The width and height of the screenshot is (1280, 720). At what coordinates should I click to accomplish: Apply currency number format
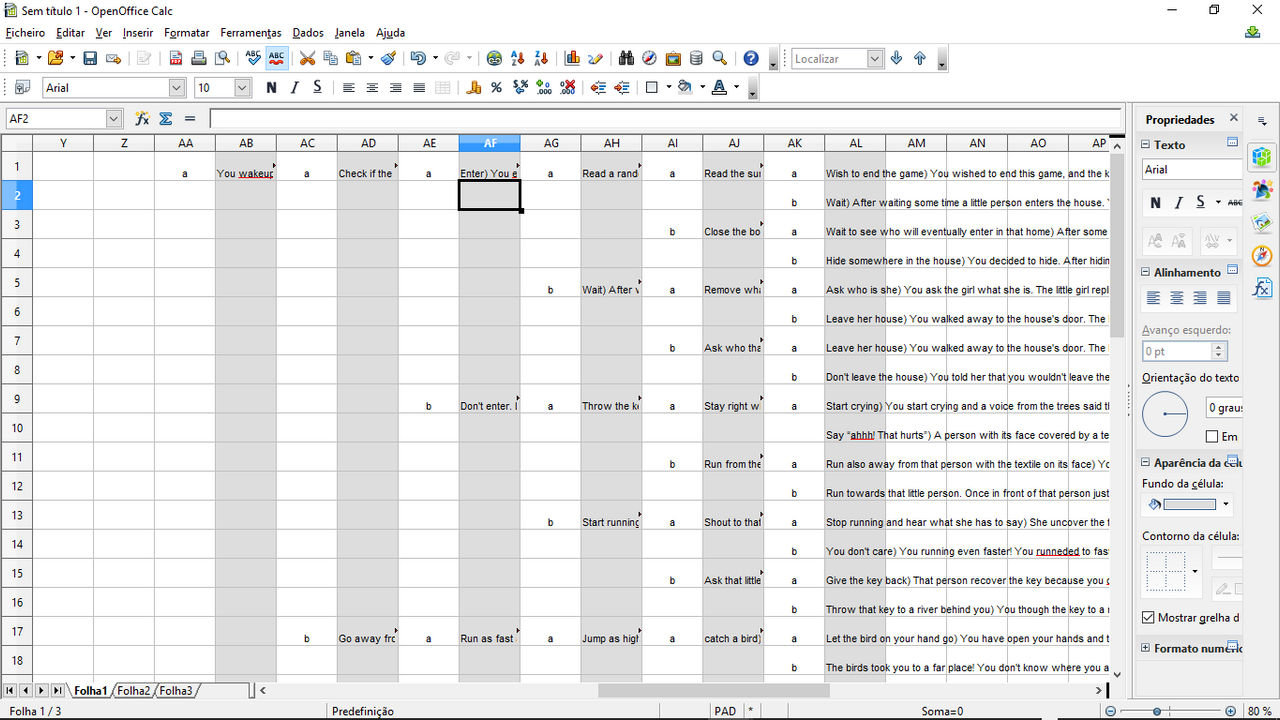click(474, 88)
